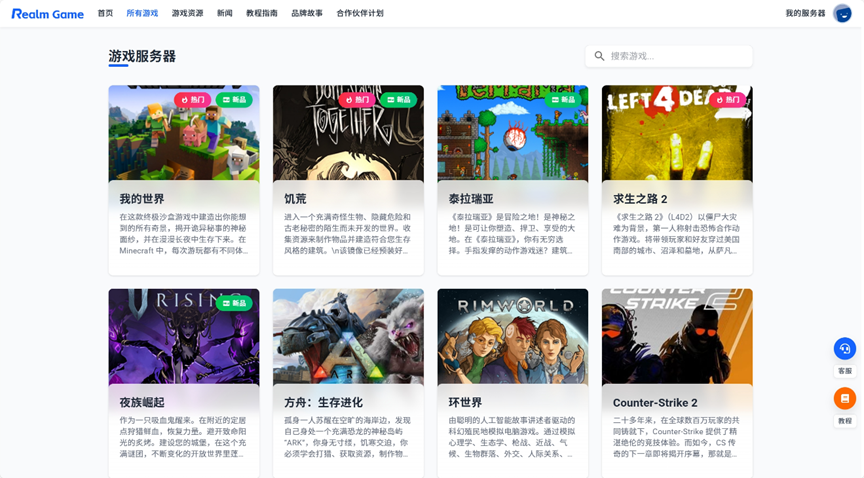Click the 求生之路 2 description text

click(x=677, y=234)
